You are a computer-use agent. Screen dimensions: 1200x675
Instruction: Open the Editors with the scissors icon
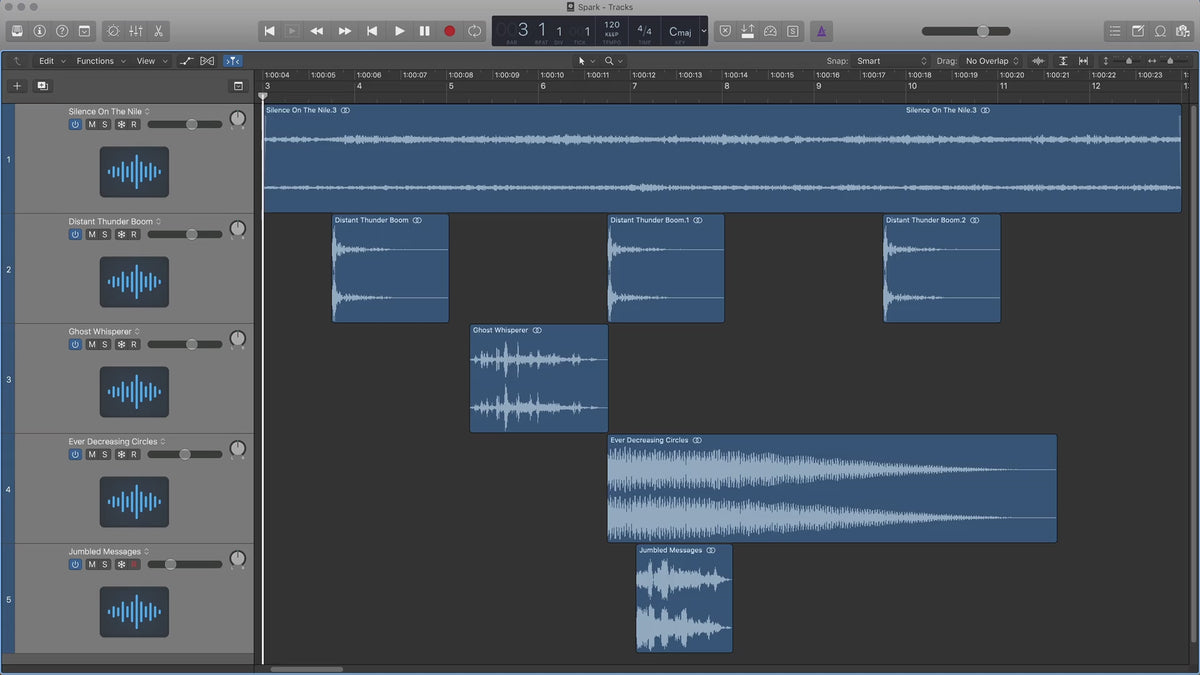[159, 31]
